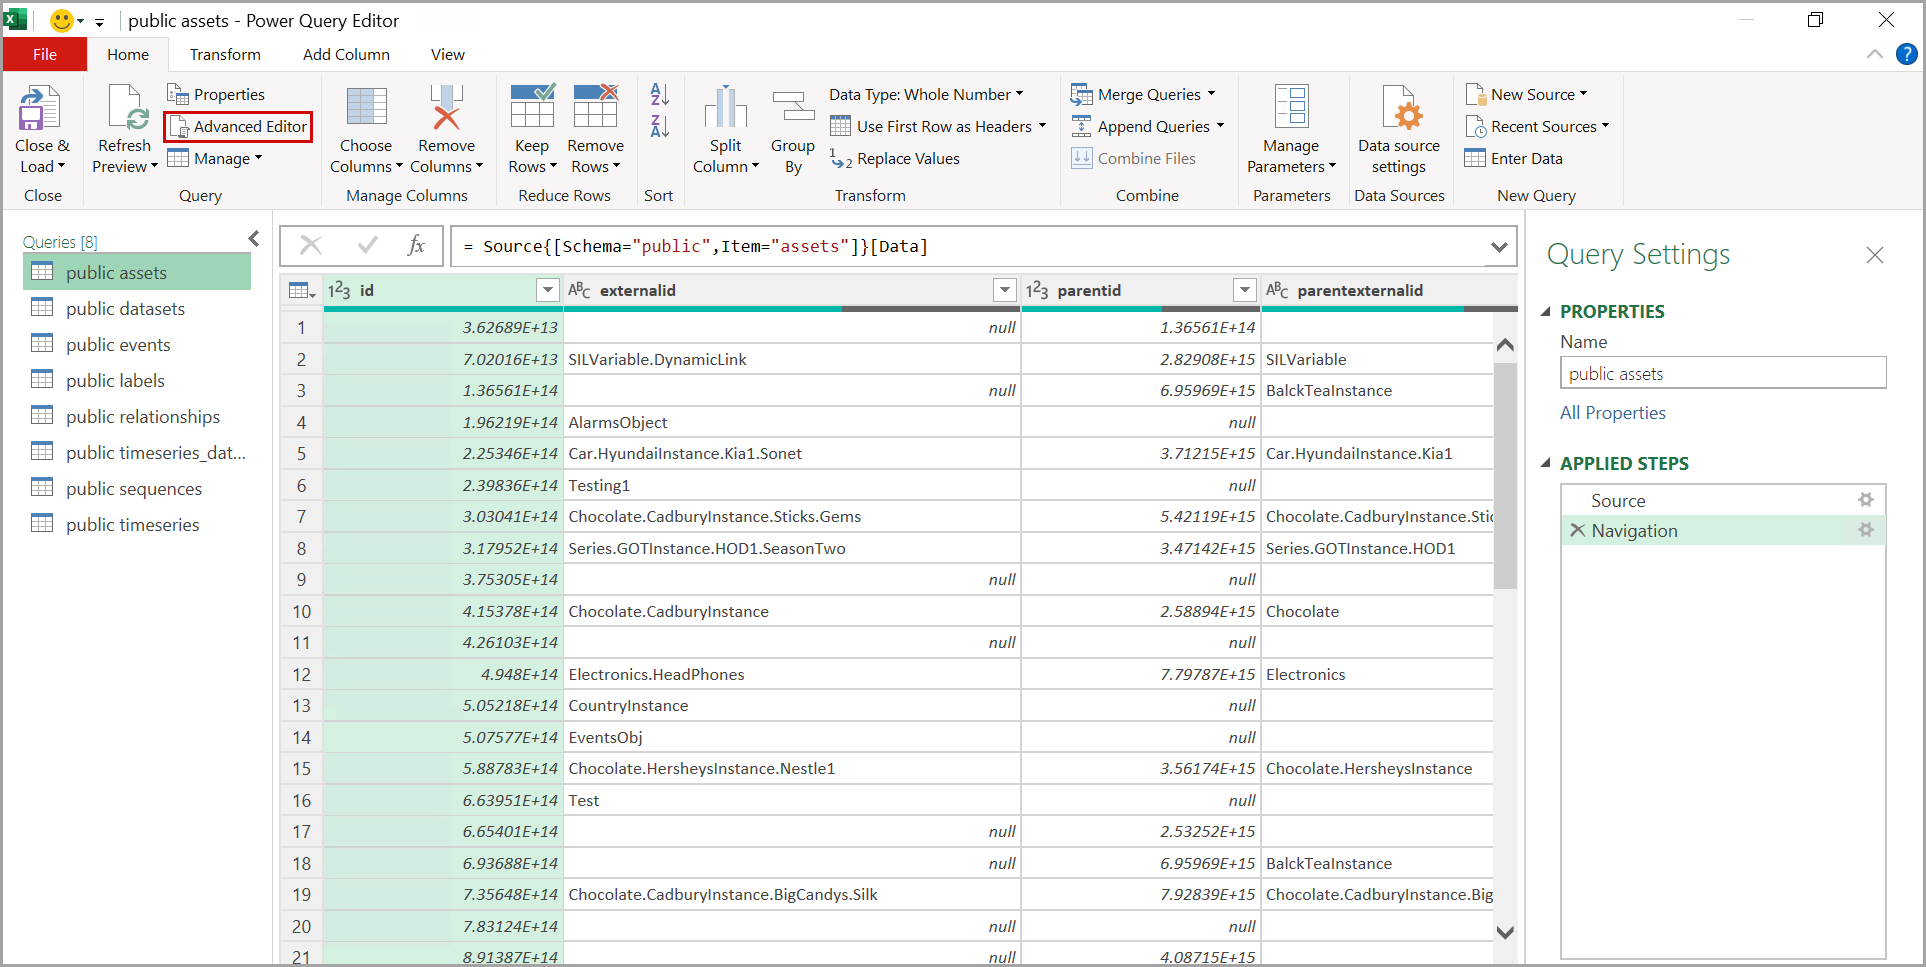Open the Data Type Whole Number dropdown
The width and height of the screenshot is (1926, 967).
click(x=926, y=95)
